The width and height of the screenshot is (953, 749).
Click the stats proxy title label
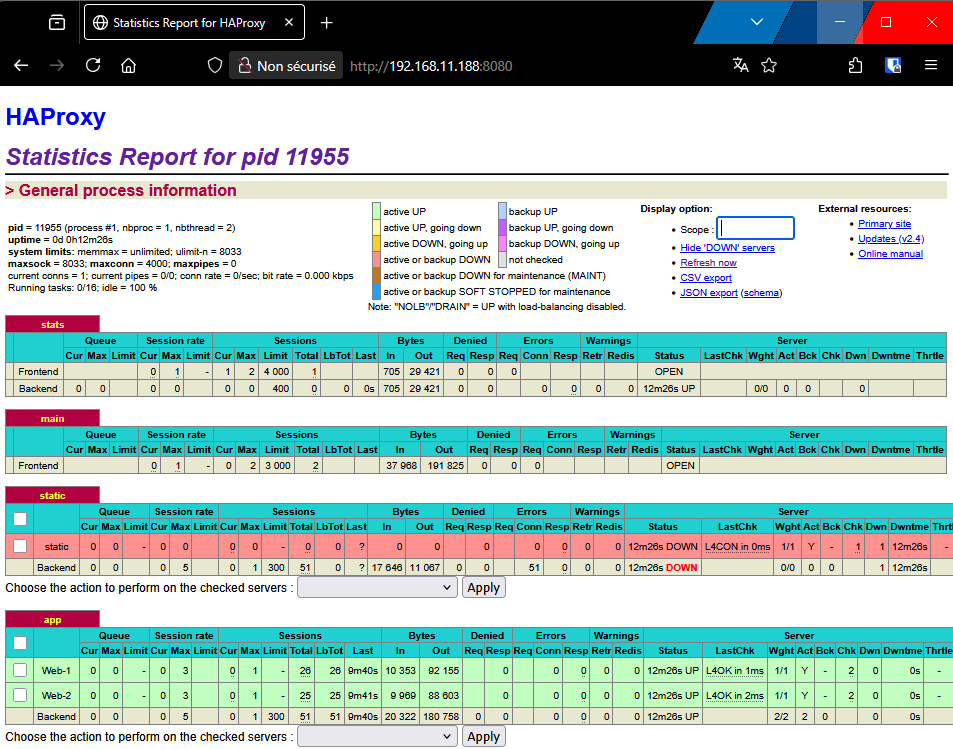click(x=52, y=325)
